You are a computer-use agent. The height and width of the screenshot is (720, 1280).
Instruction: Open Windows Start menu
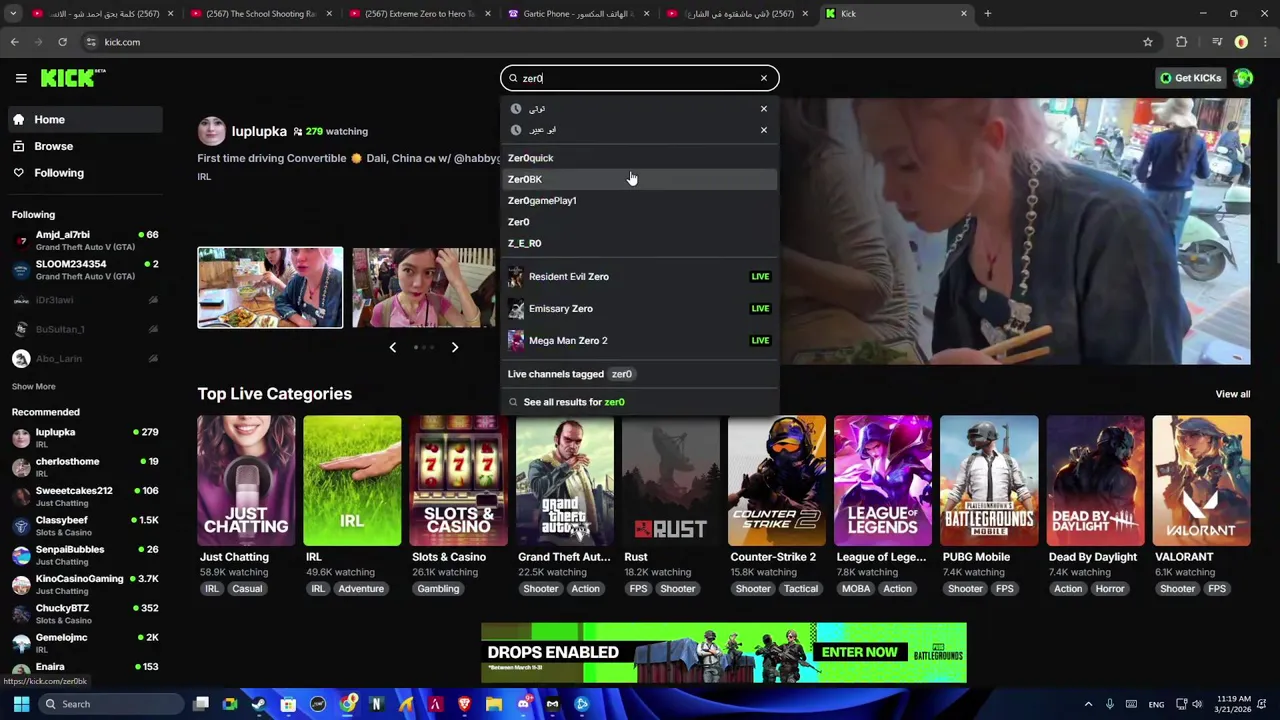[x=21, y=704]
